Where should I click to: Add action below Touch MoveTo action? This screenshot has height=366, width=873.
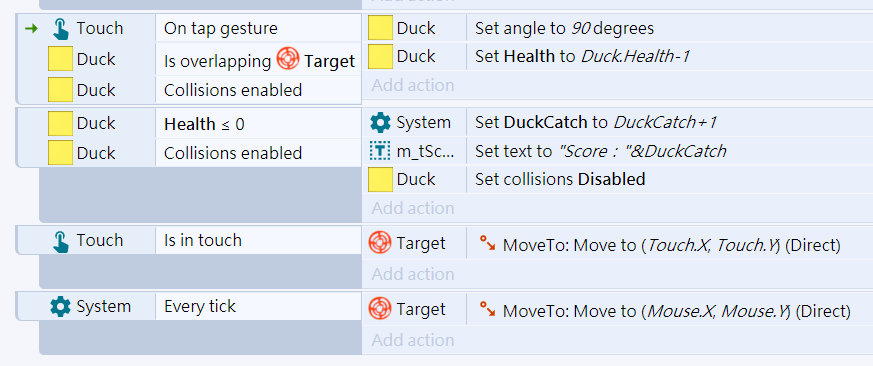(413, 274)
